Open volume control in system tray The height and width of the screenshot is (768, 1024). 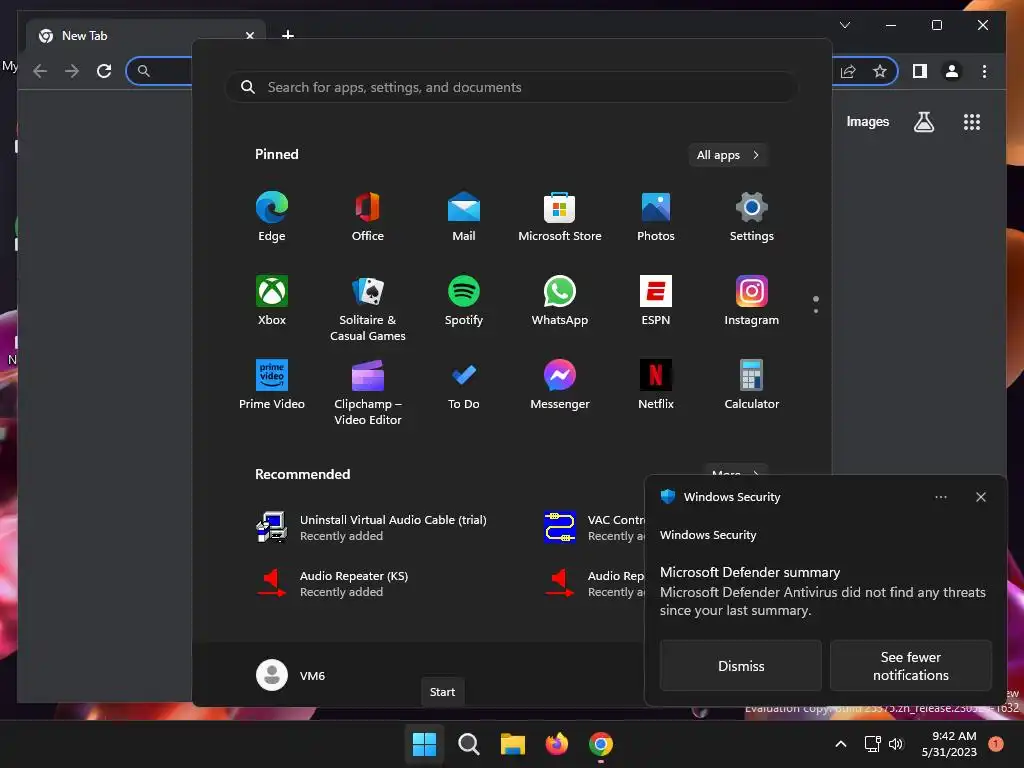895,744
